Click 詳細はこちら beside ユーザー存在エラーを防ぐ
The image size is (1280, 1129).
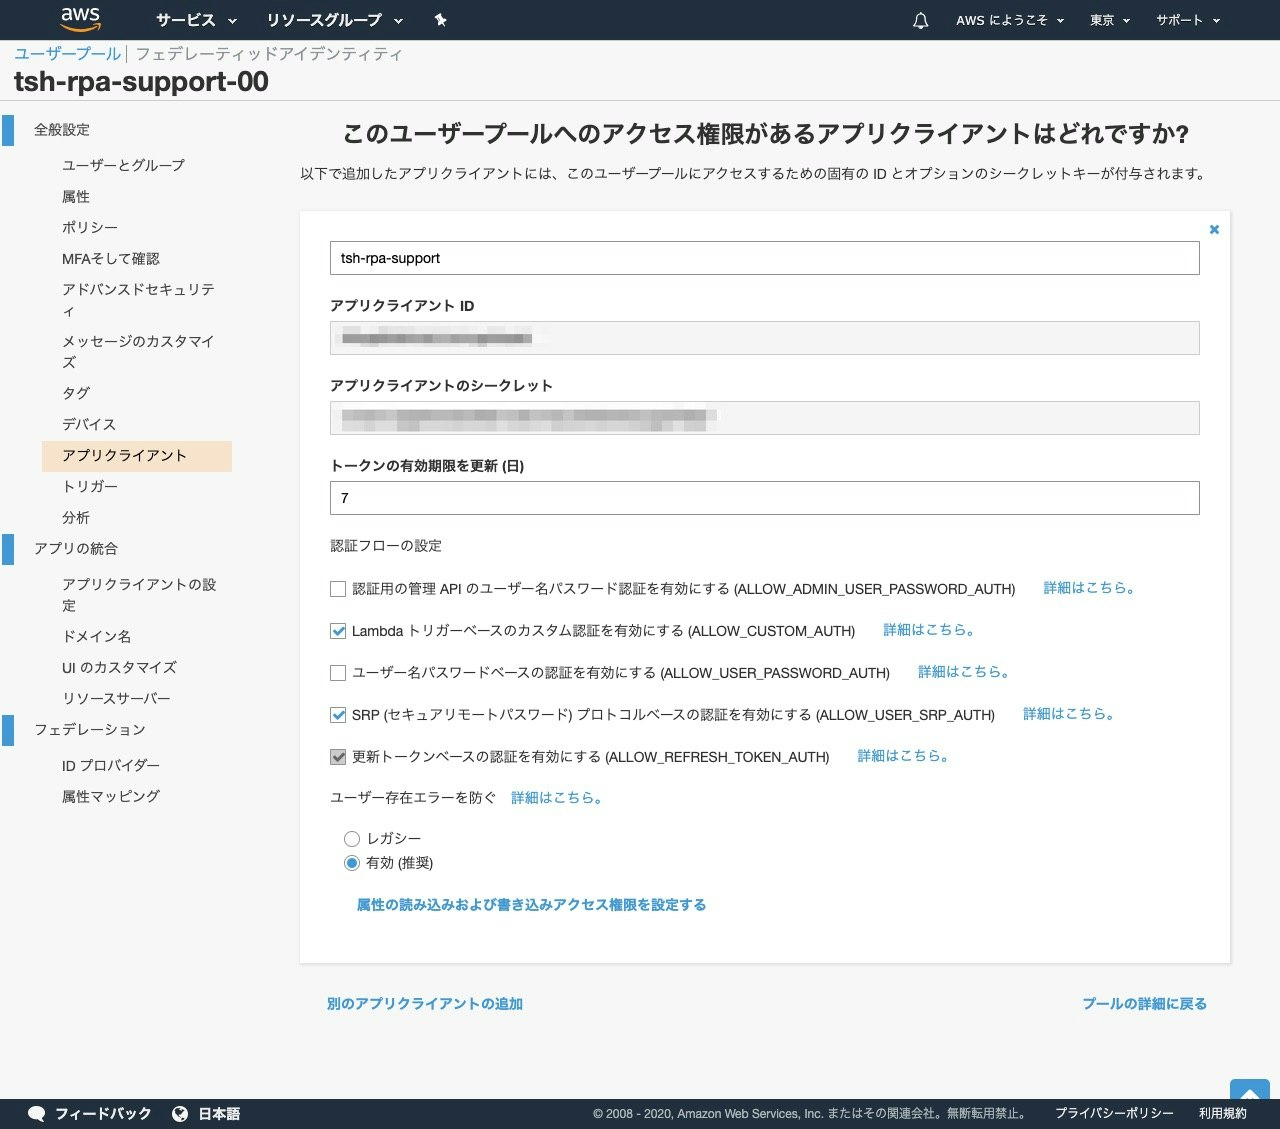click(x=557, y=798)
